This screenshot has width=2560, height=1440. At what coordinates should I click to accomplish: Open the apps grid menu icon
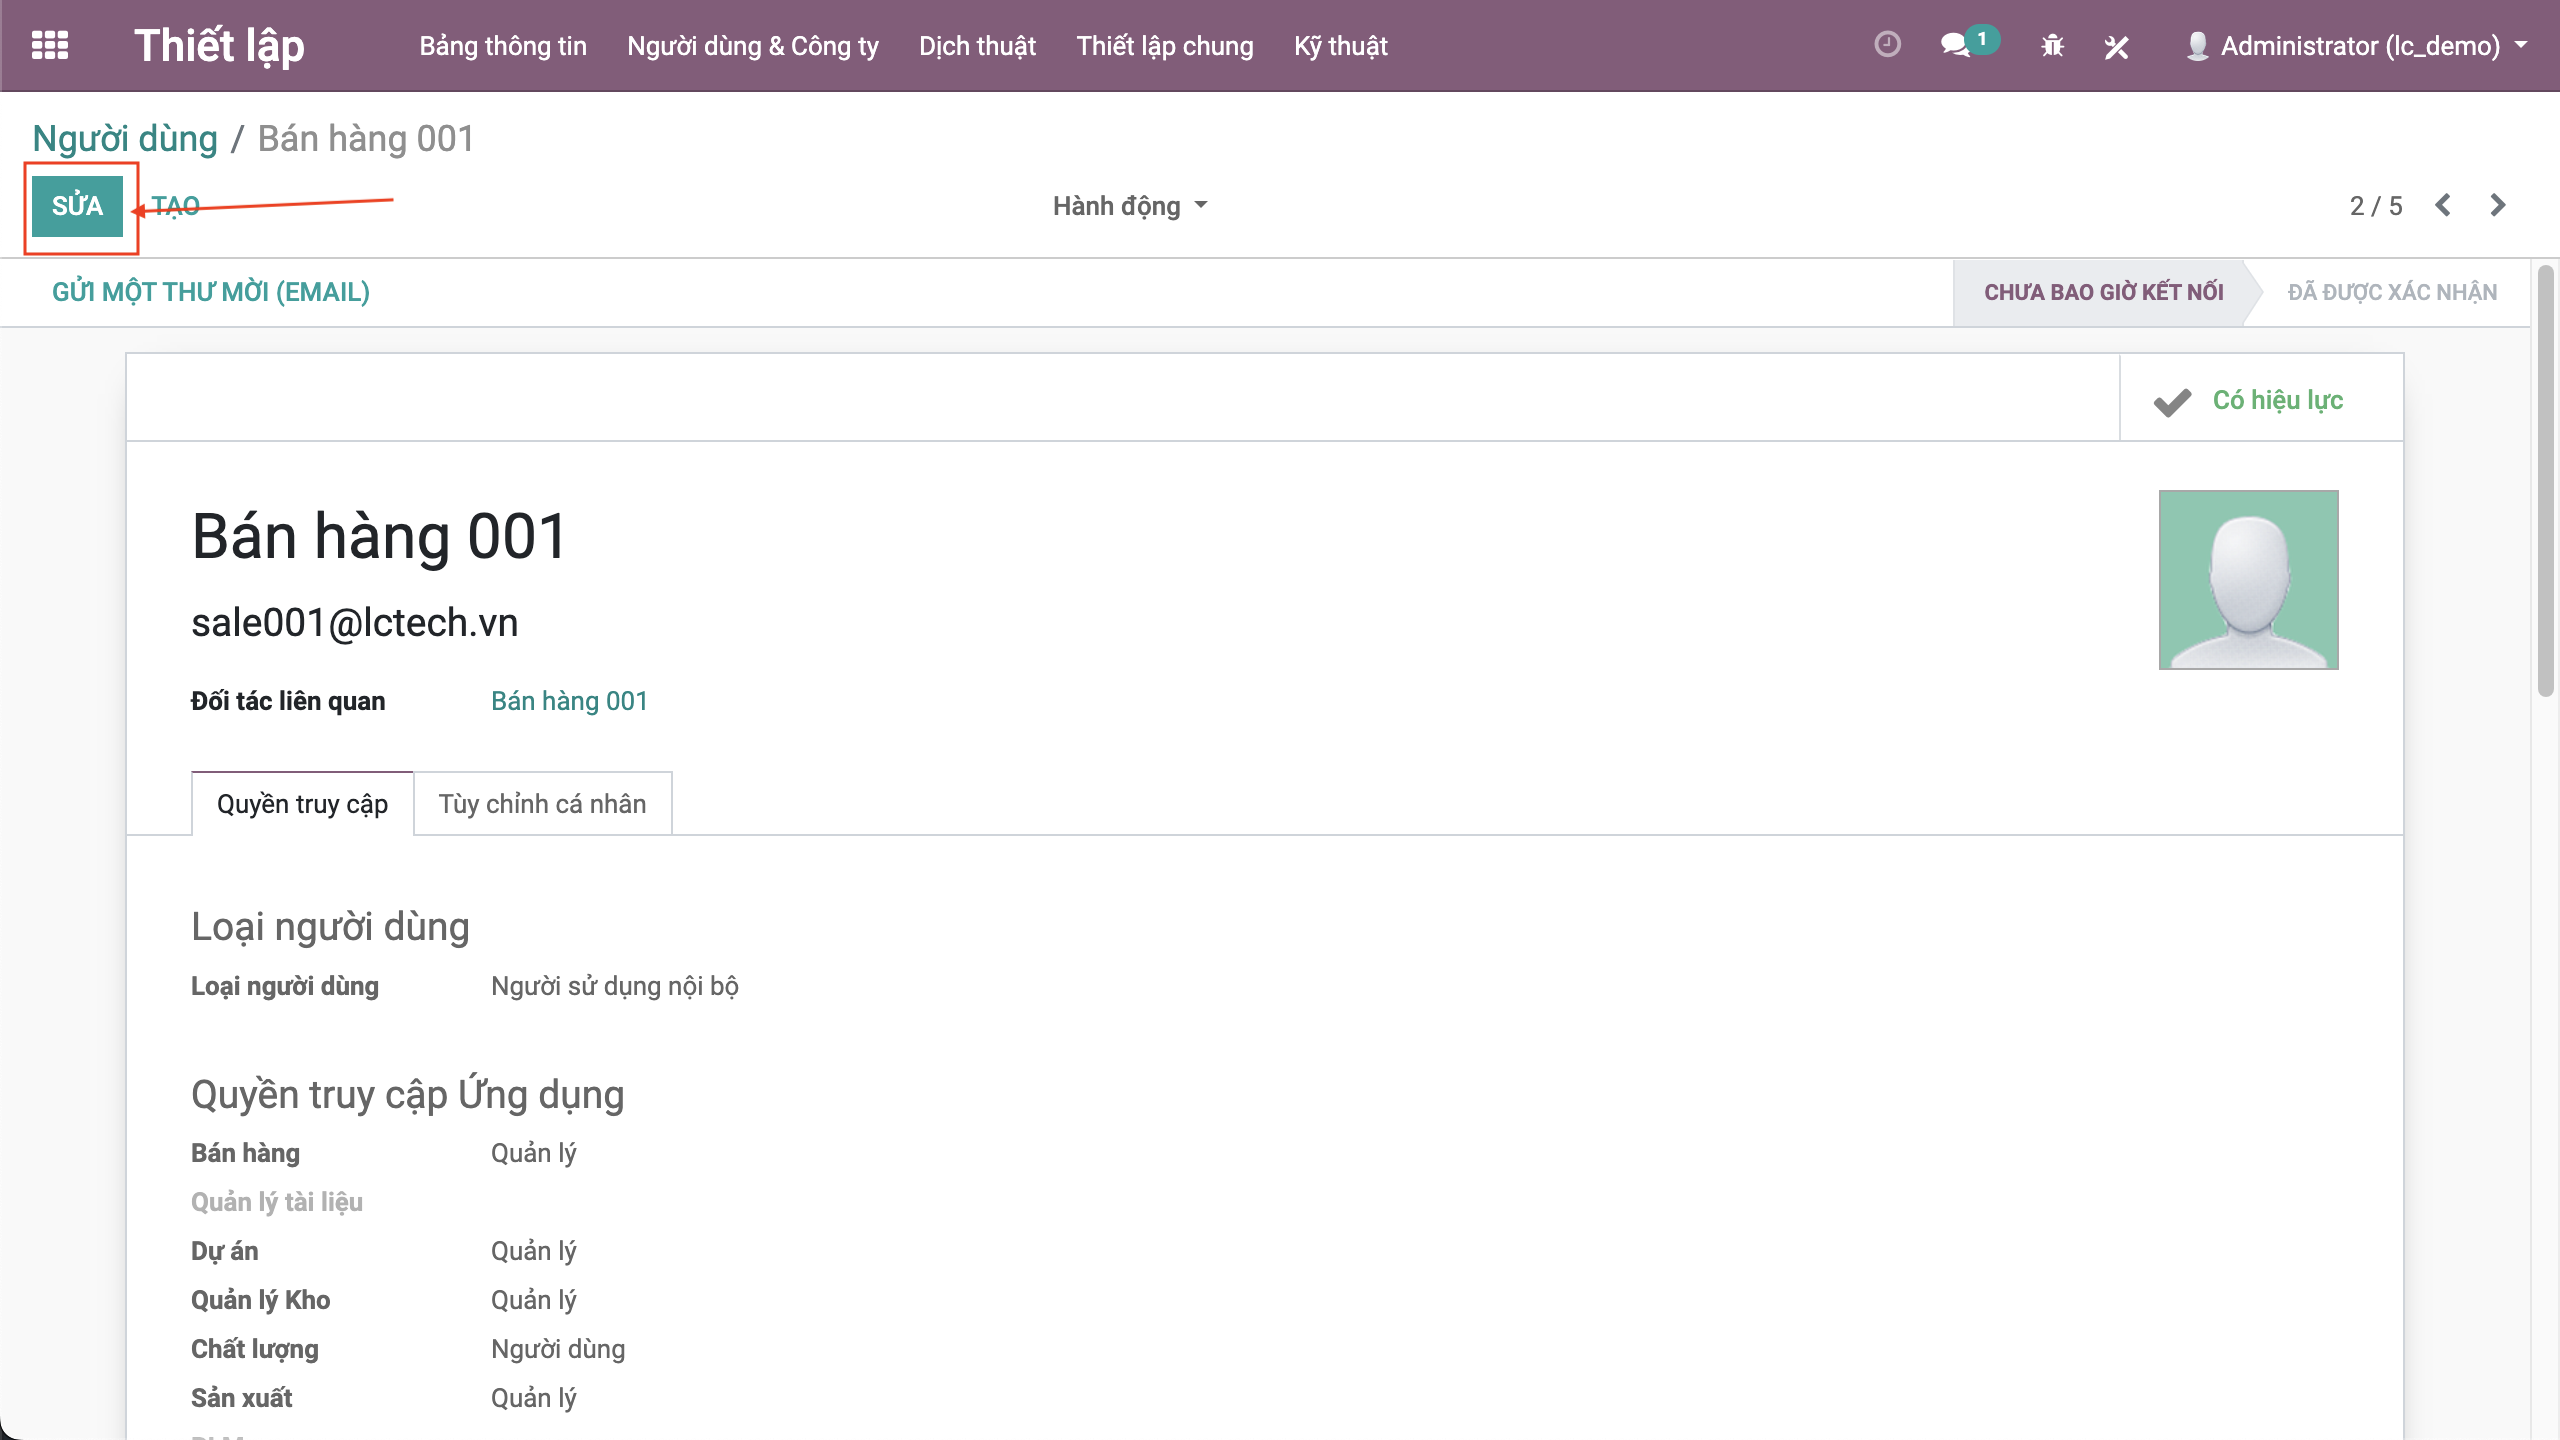point(49,45)
